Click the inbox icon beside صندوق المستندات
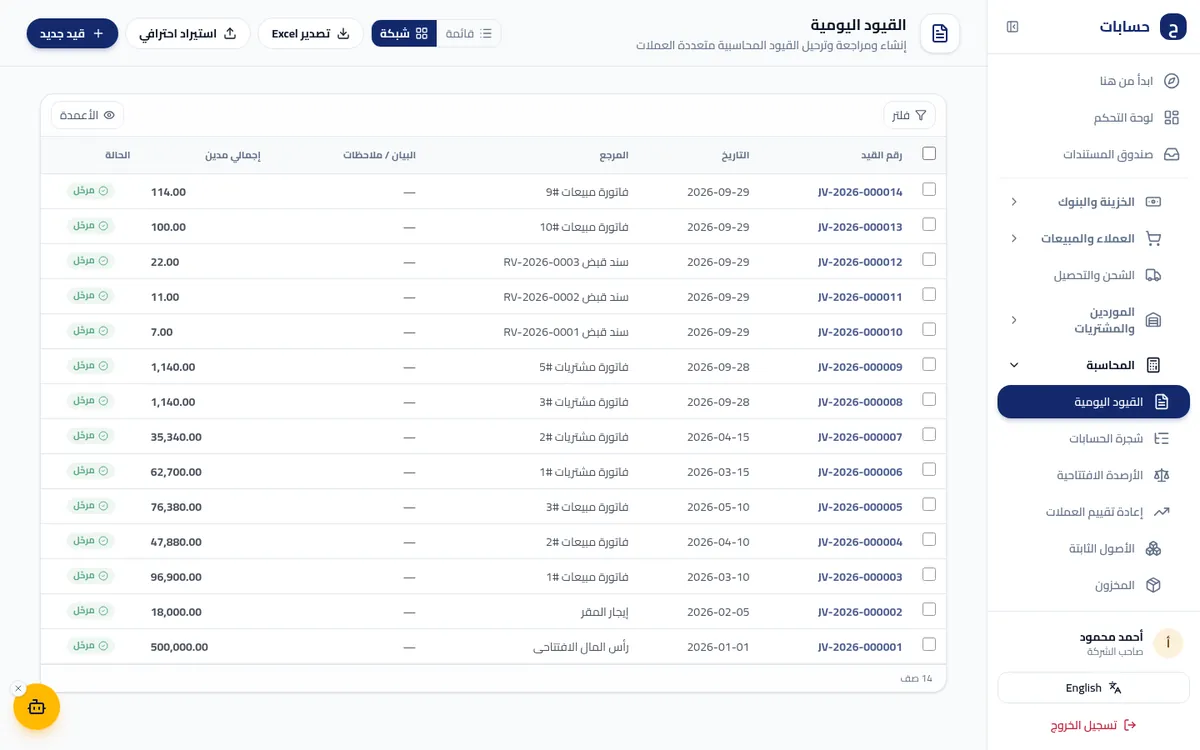The height and width of the screenshot is (750, 1200). click(x=1172, y=155)
